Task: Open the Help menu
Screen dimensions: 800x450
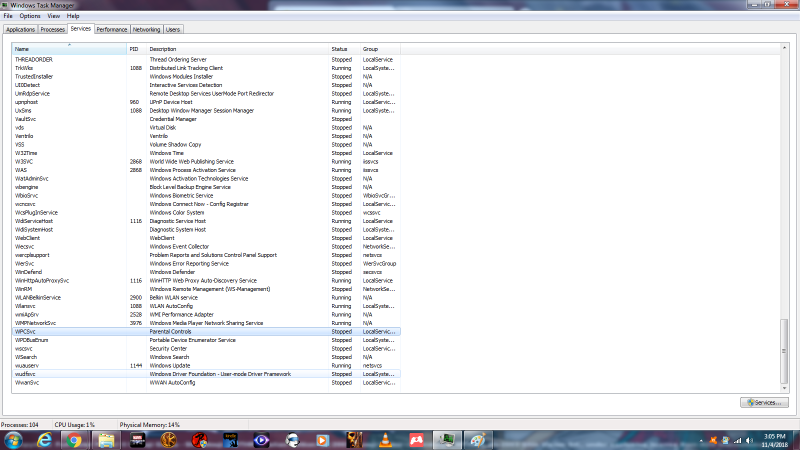Action: [73, 16]
